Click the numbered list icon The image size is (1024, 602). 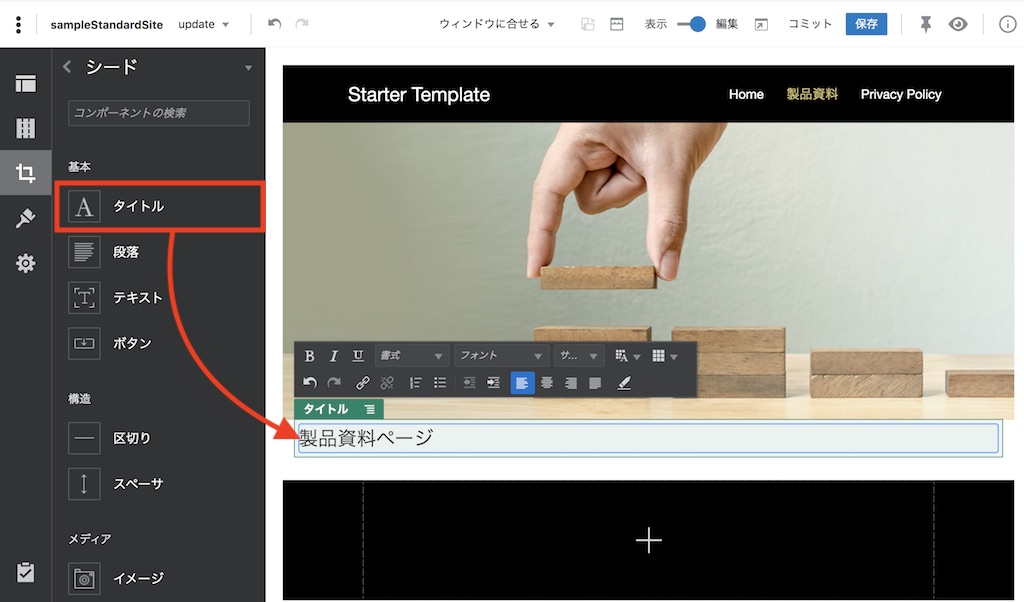click(x=415, y=383)
